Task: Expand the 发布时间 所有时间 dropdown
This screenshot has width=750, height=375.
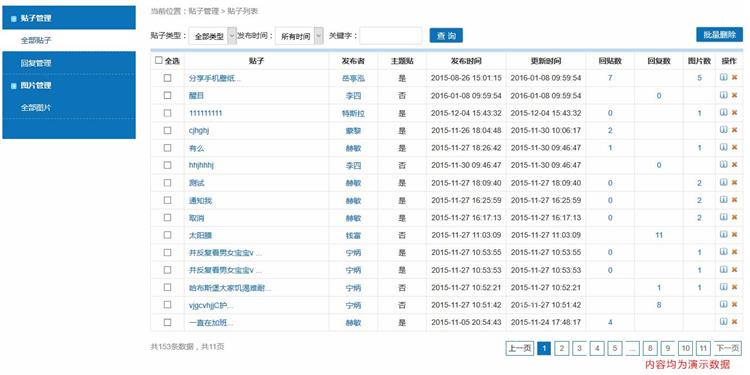Action: tap(299, 36)
